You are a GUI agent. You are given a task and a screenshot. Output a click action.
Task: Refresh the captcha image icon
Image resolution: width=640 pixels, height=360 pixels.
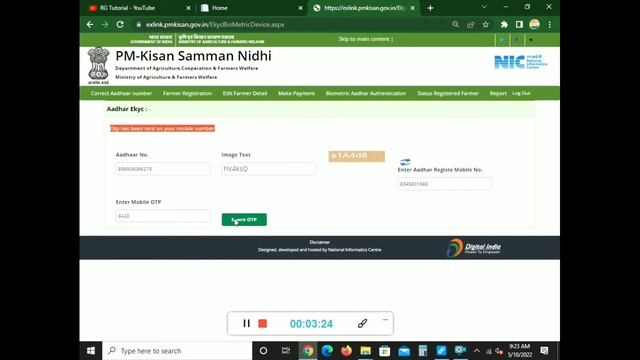click(405, 162)
